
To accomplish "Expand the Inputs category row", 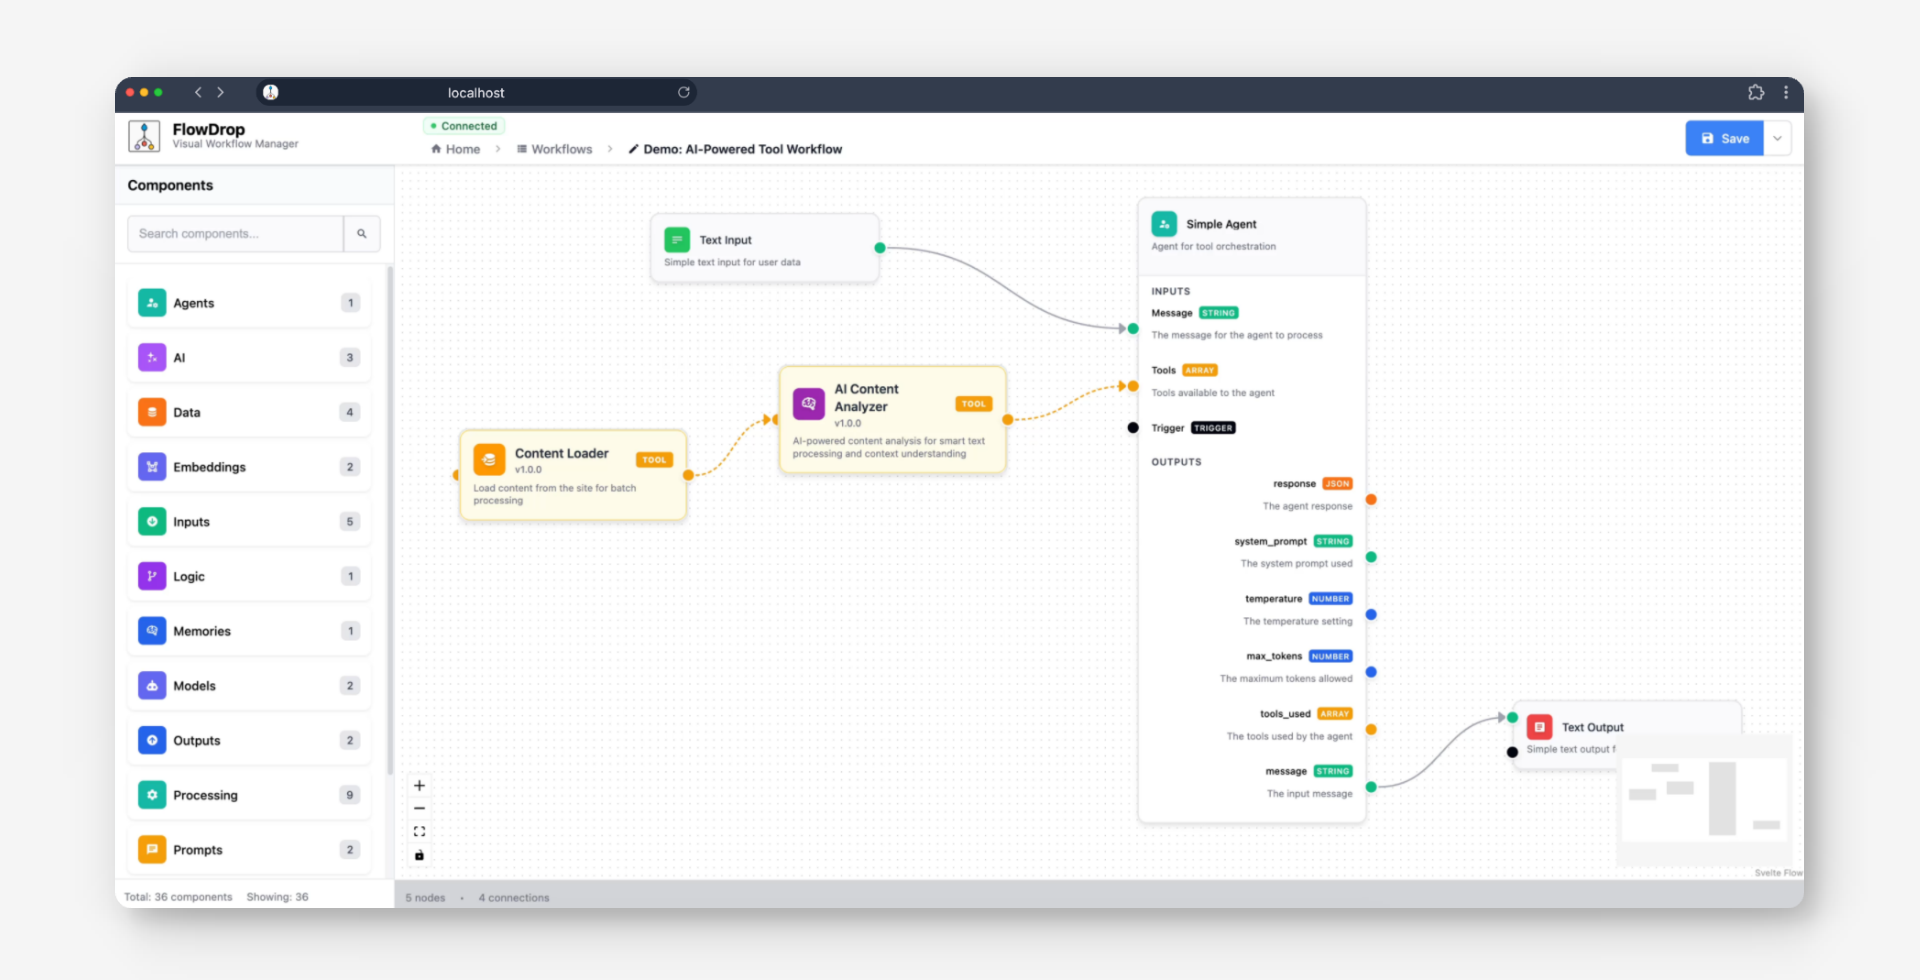I will tap(249, 522).
